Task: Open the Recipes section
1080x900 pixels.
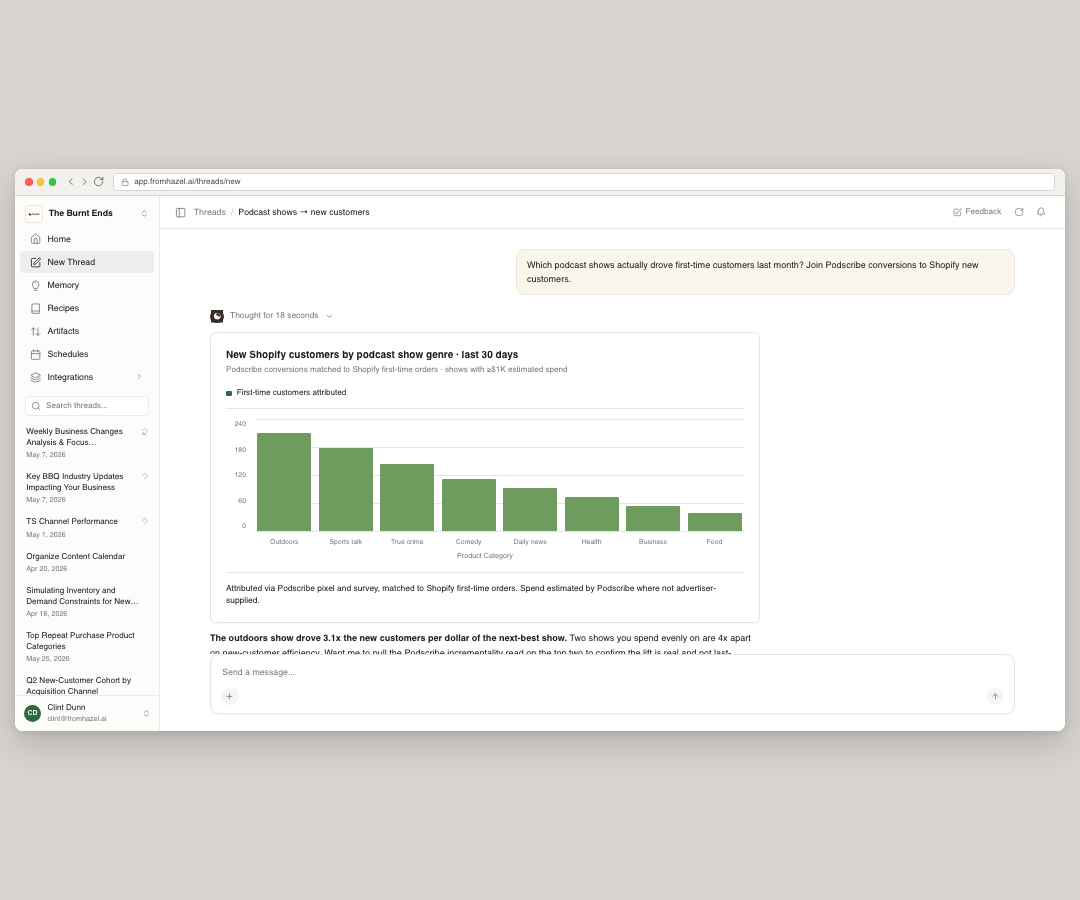Action: [87, 308]
